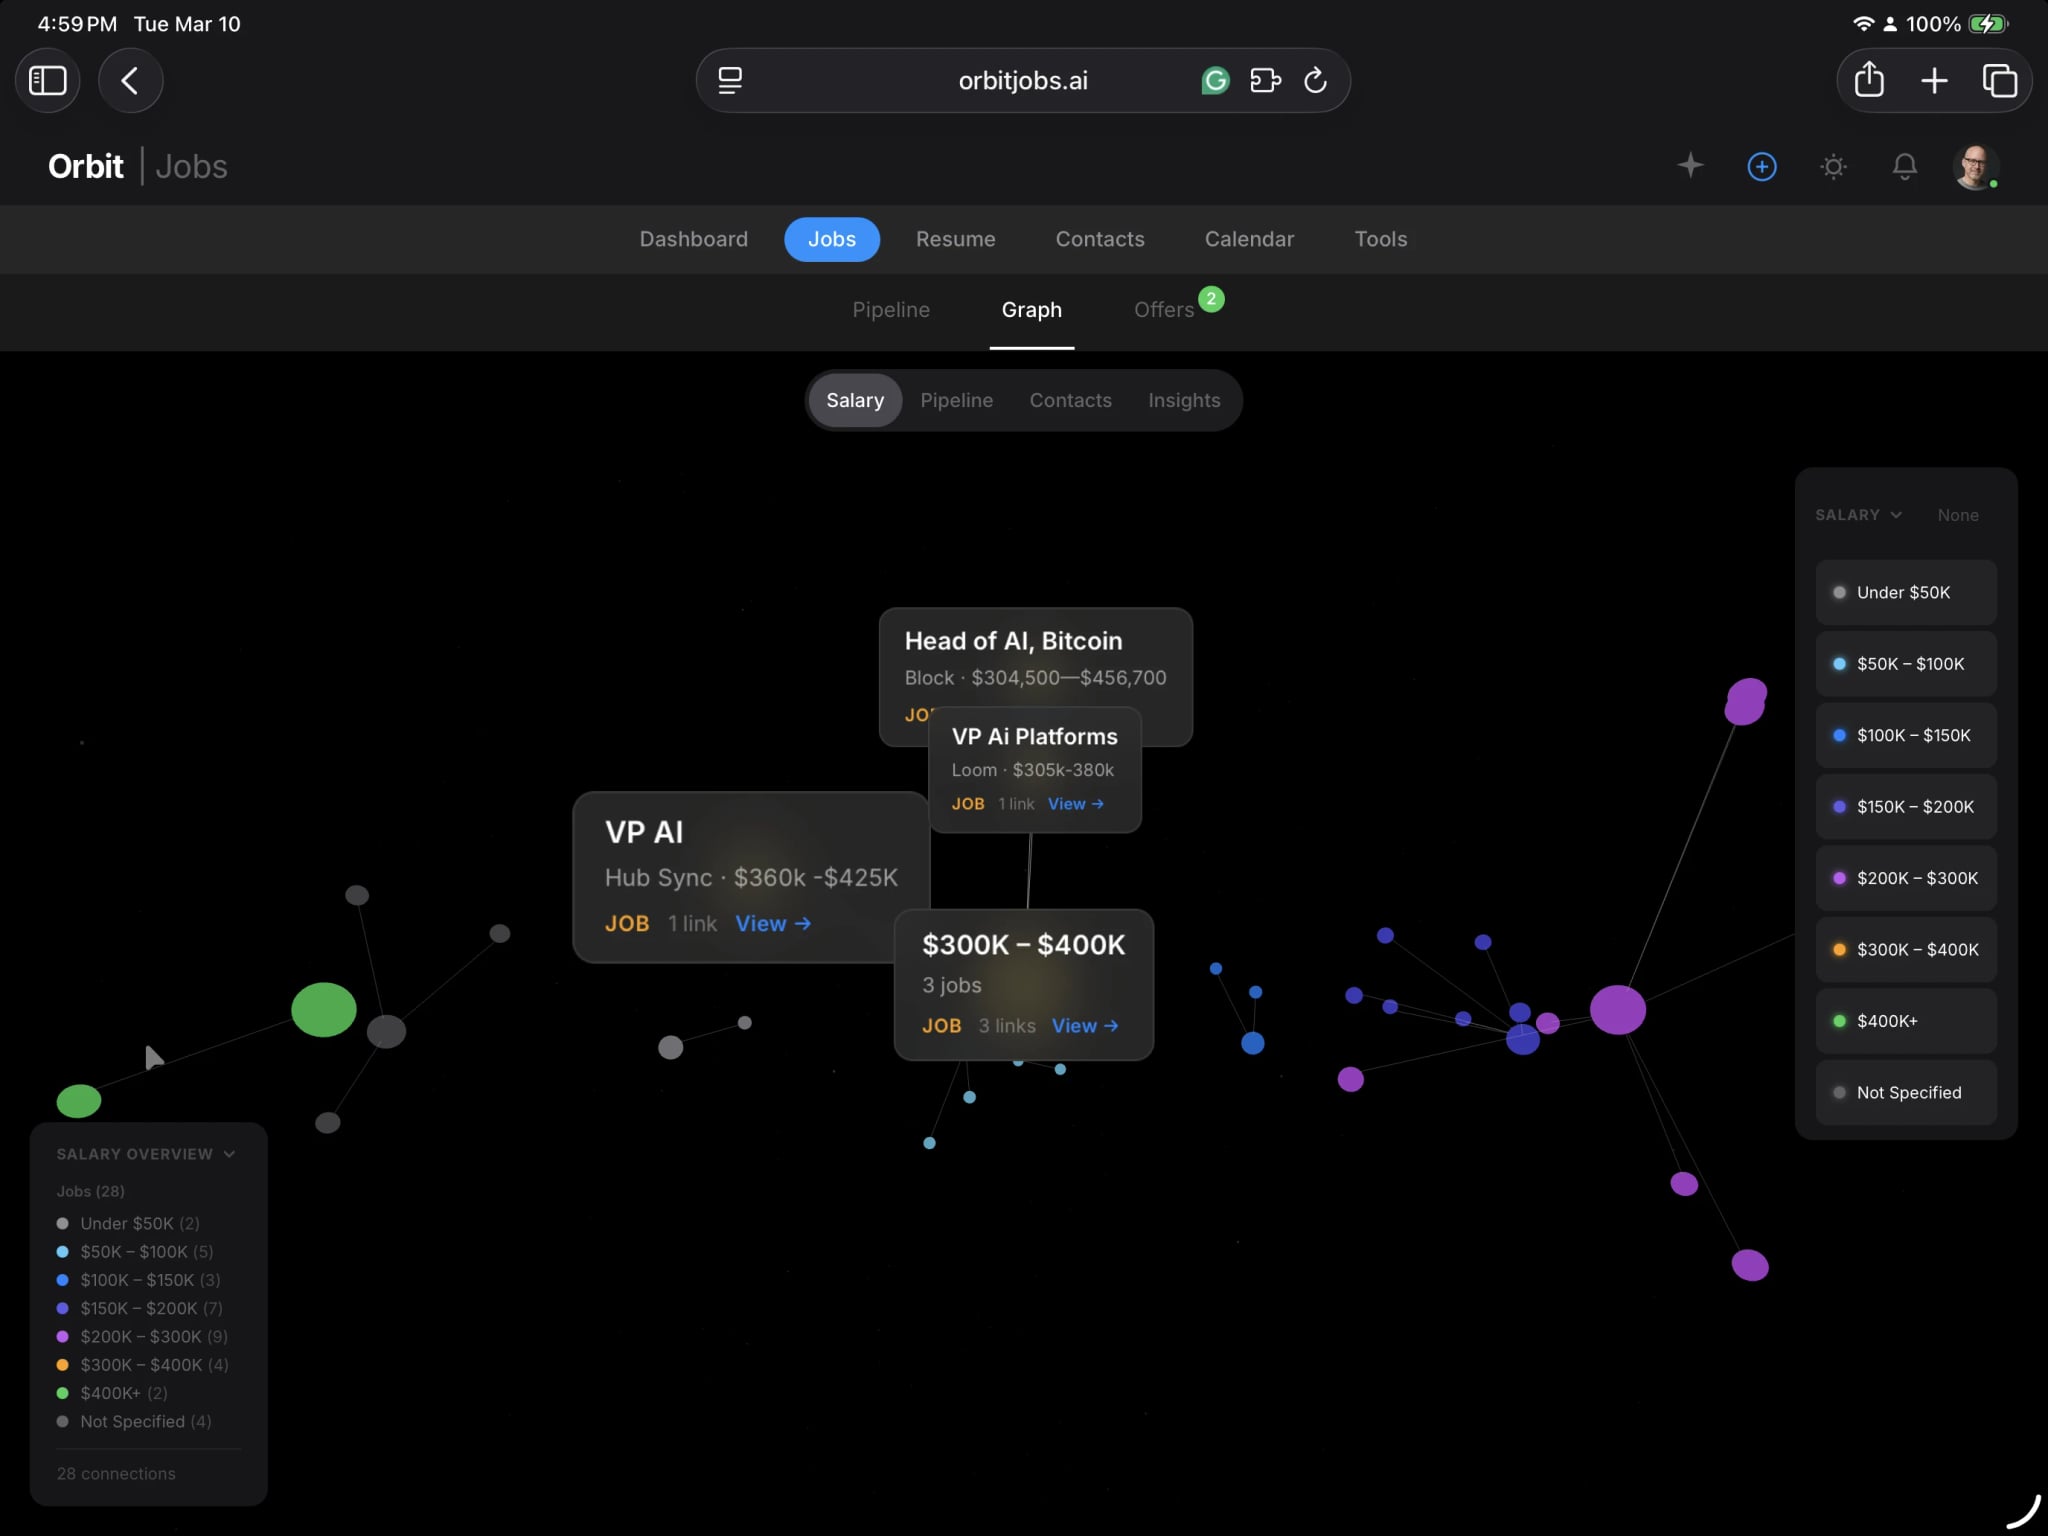2048x1536 pixels.
Task: Collapse the SALARY OVERVIEW panel chevron
Action: coord(229,1154)
